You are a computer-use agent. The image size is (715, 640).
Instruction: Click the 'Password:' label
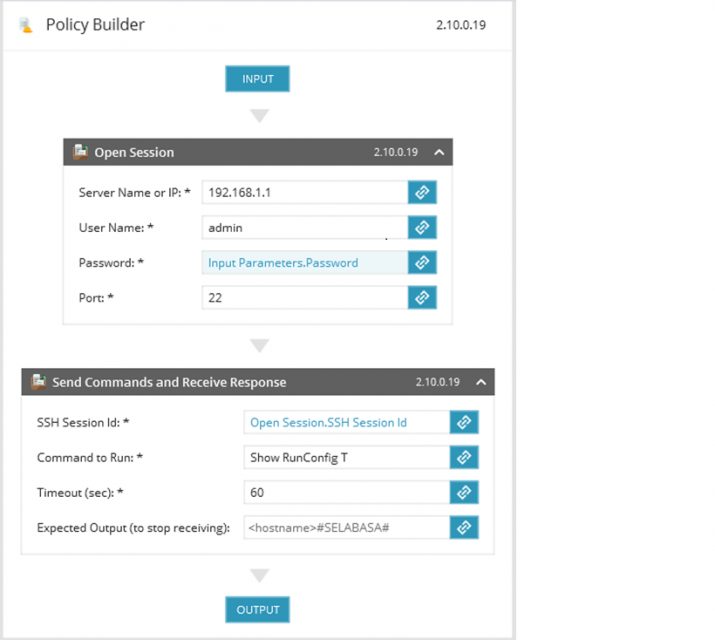click(x=111, y=263)
